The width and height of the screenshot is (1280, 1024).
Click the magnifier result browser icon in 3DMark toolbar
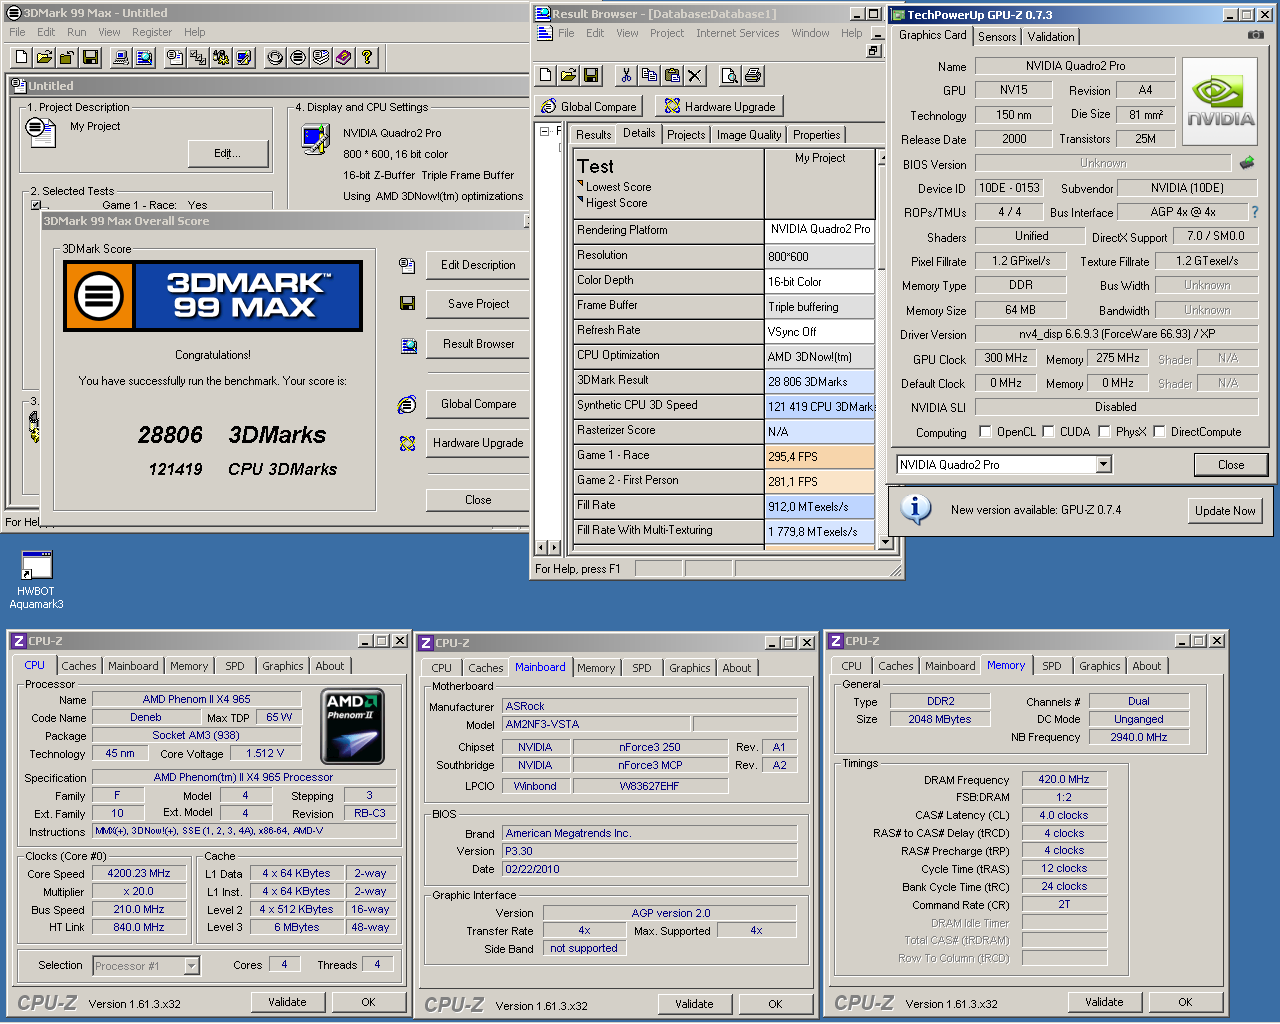(x=144, y=58)
